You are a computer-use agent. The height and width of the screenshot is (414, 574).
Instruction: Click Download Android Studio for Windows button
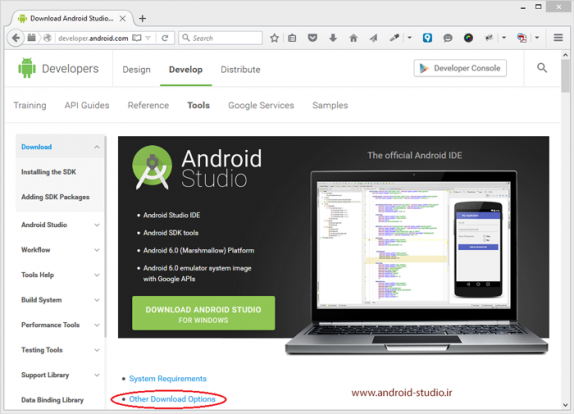pos(203,313)
